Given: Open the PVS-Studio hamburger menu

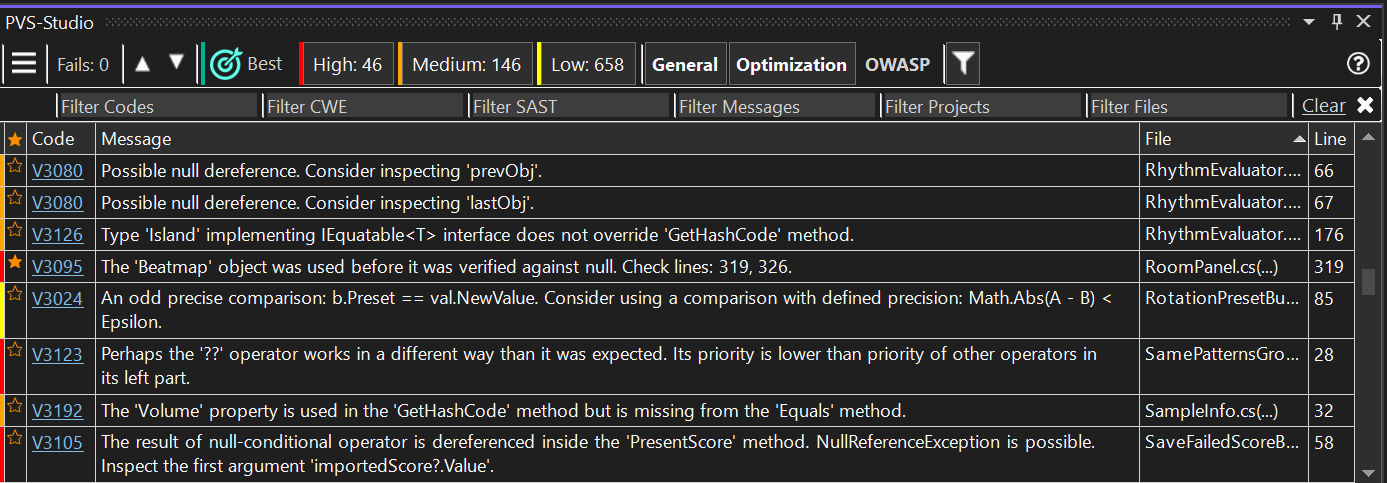Looking at the screenshot, I should (x=24, y=65).
